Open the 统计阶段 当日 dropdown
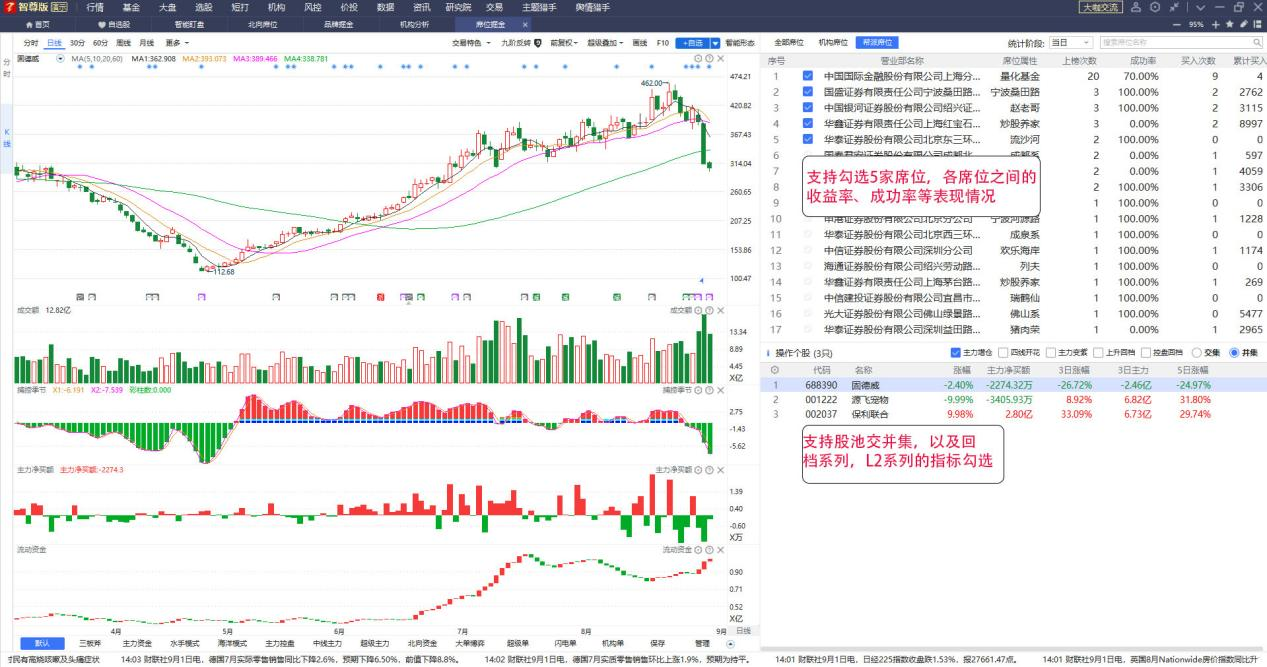 coord(1071,43)
